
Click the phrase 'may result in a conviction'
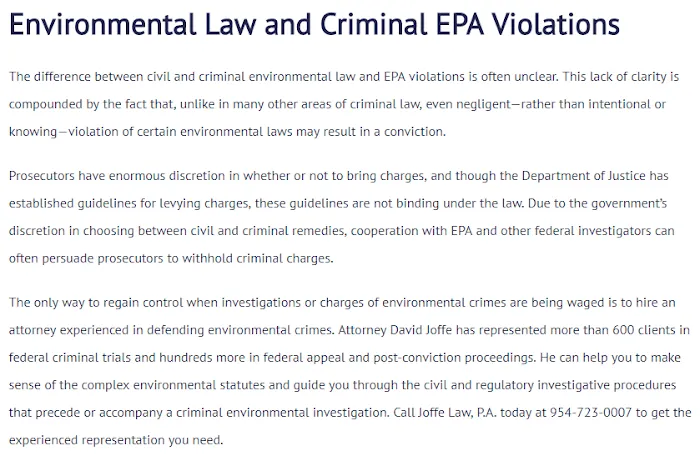click(370, 132)
